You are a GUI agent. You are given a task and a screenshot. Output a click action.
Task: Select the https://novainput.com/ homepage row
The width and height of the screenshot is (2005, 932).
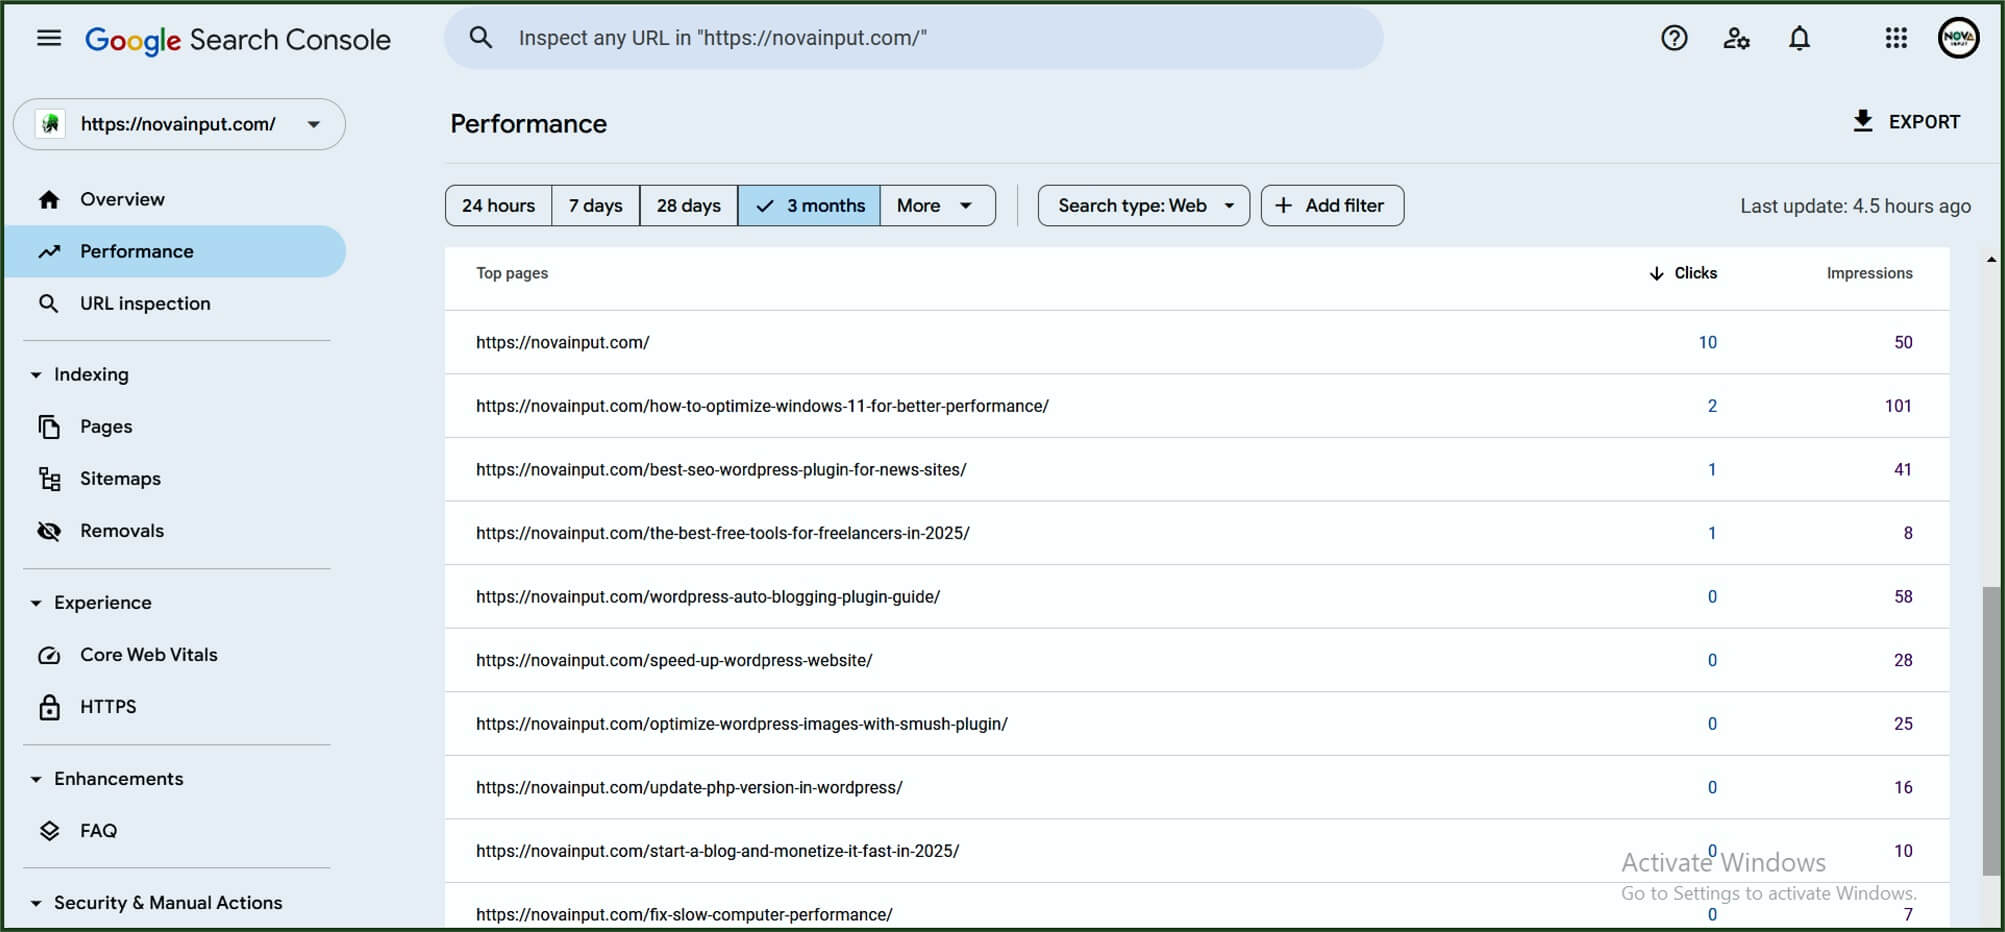(1197, 342)
